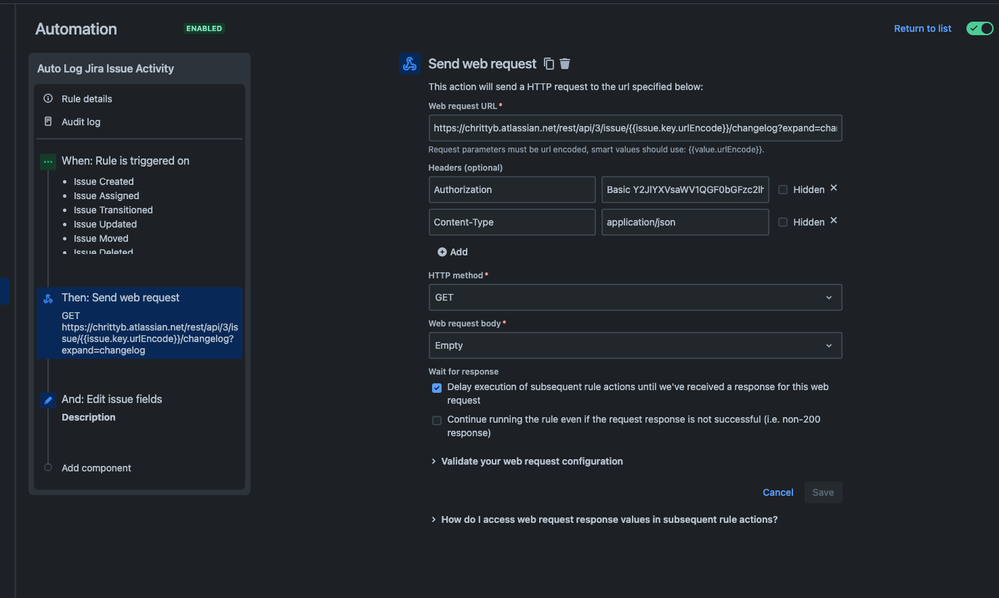Click the Add component circle icon

tap(48, 467)
